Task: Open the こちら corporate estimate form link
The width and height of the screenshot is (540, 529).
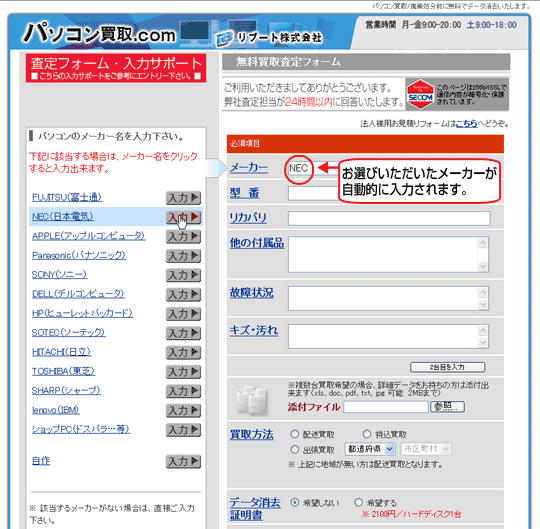Action: [x=467, y=123]
